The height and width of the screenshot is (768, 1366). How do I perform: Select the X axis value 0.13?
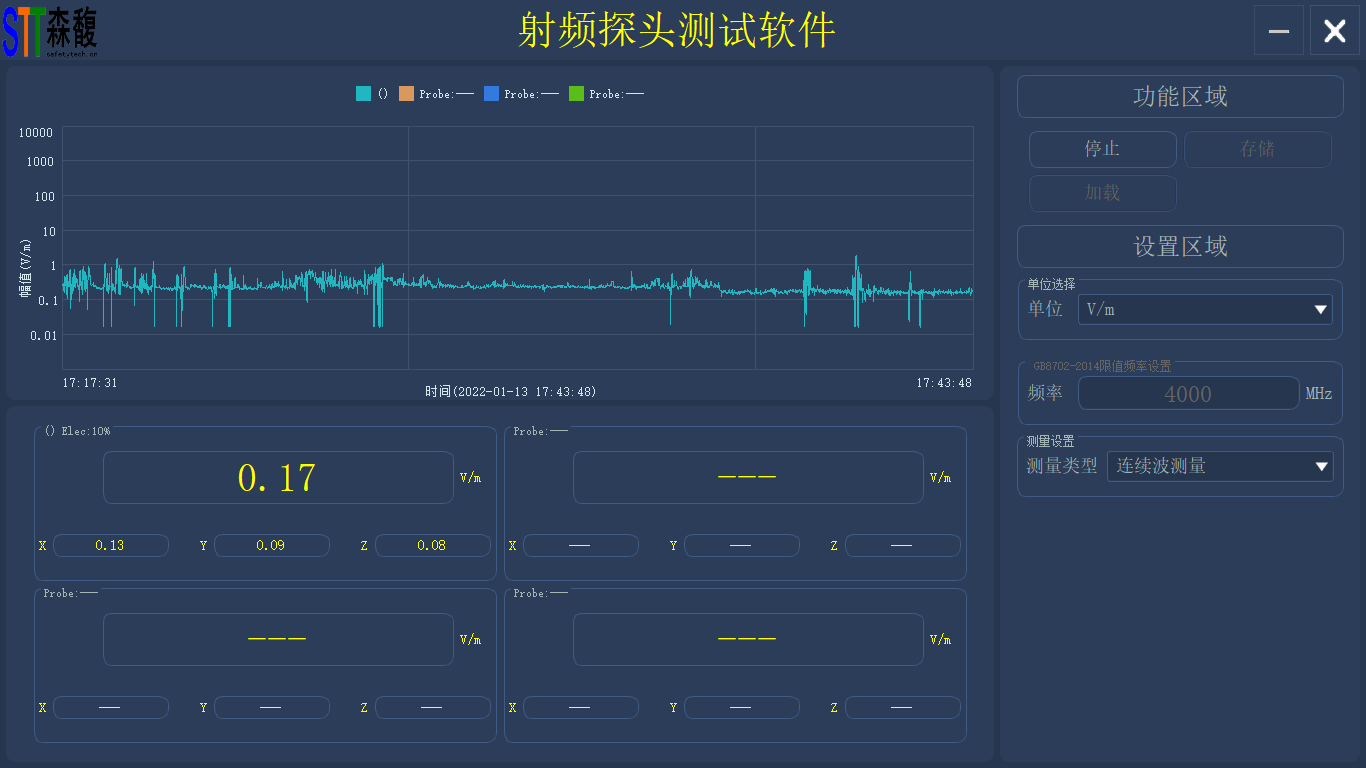pyautogui.click(x=110, y=546)
